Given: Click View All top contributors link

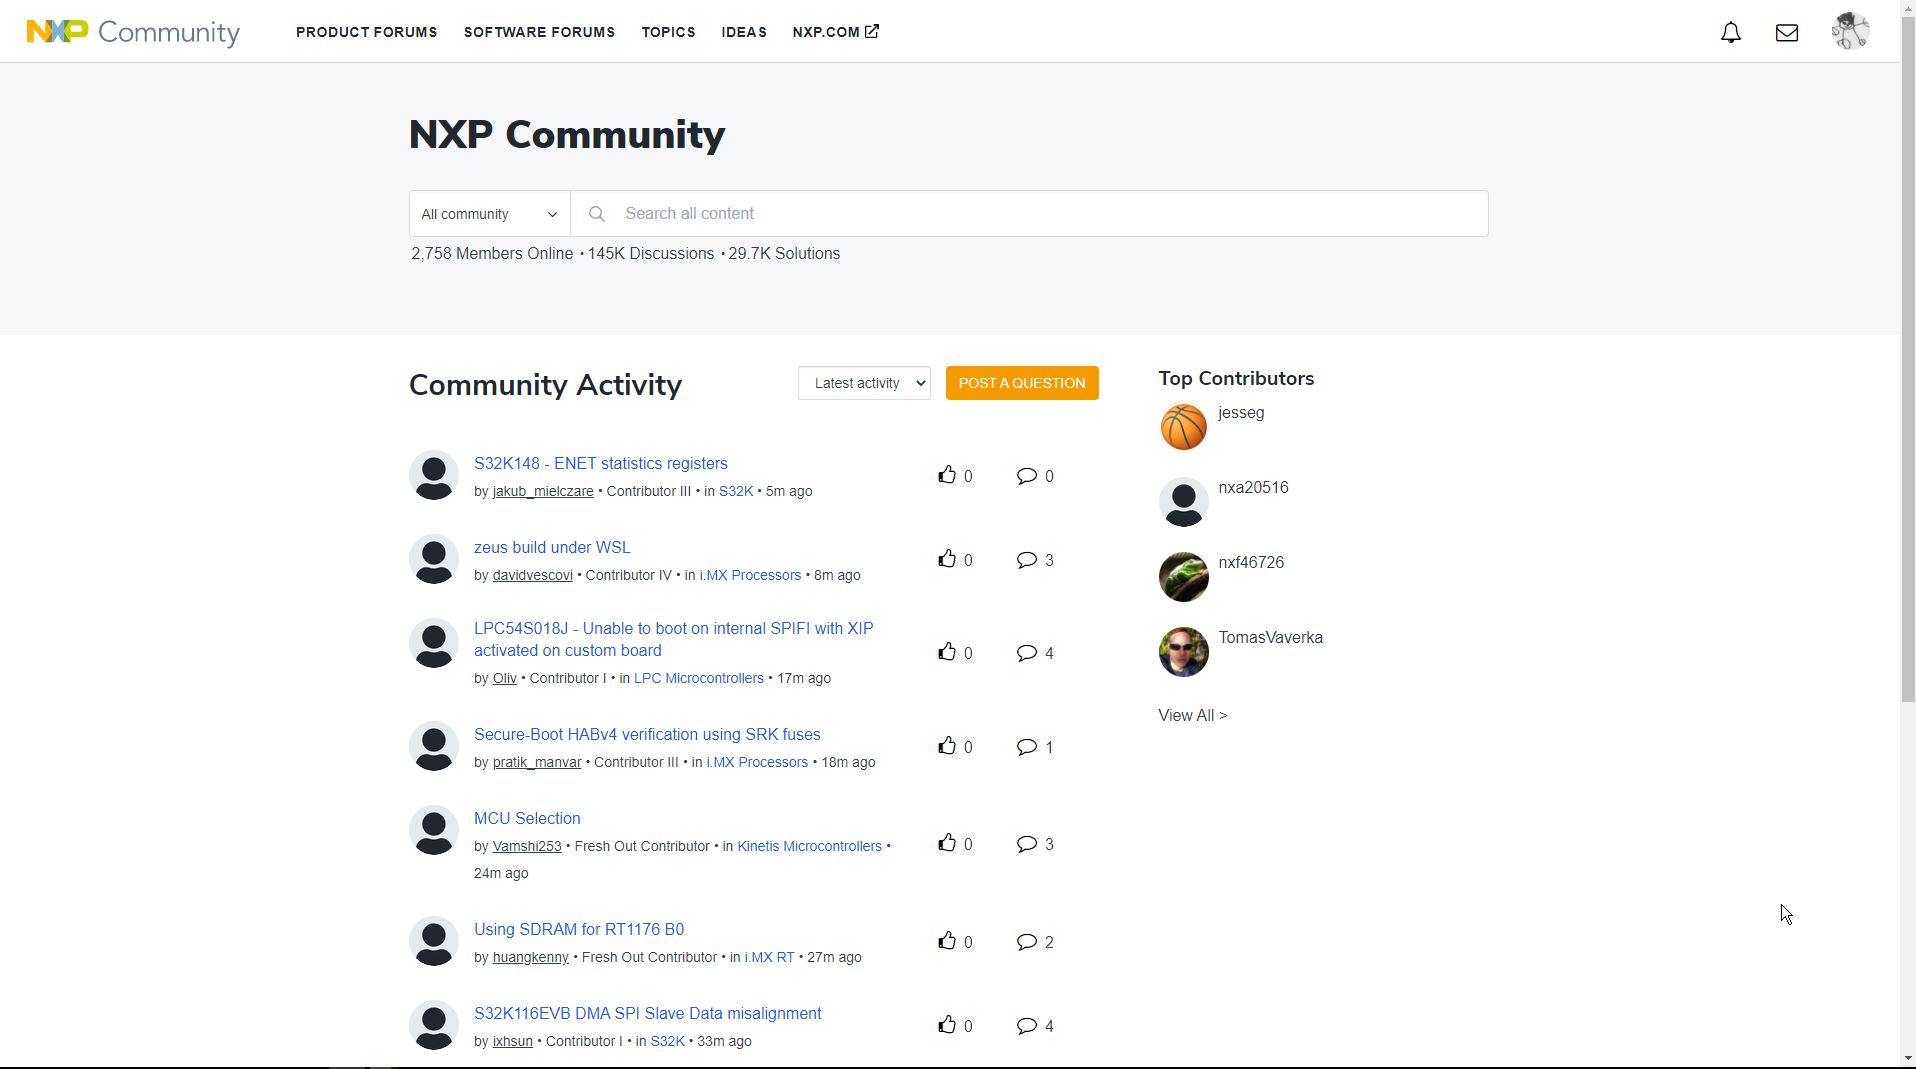Looking at the screenshot, I should [x=1192, y=715].
